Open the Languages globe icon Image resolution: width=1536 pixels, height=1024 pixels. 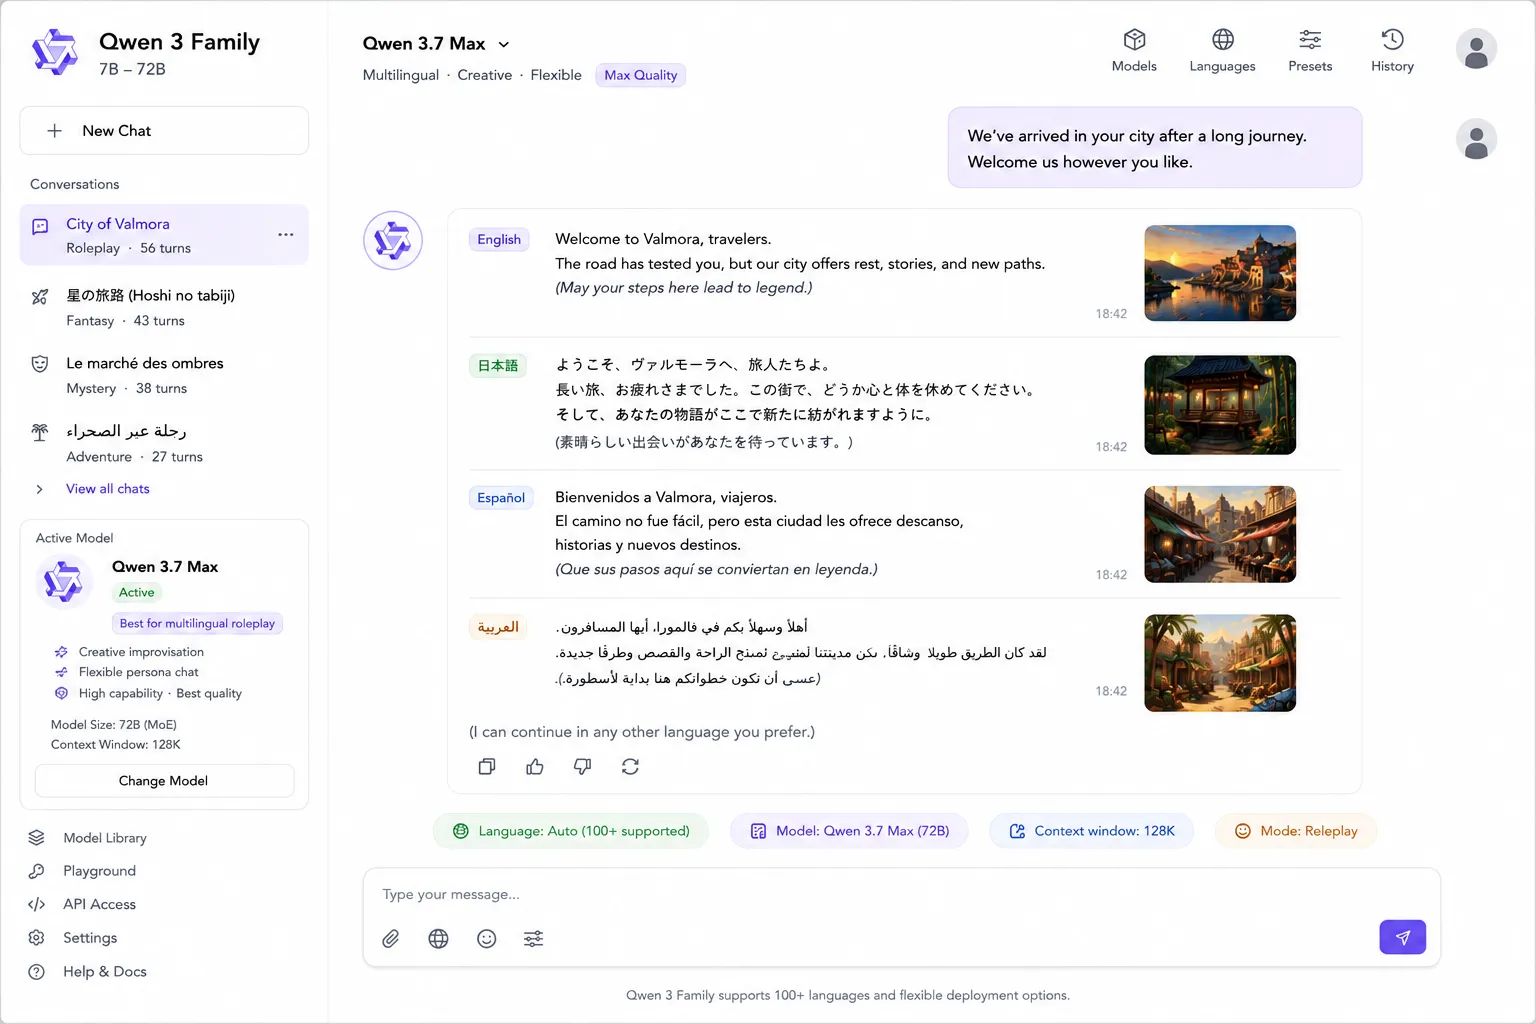point(1222,40)
